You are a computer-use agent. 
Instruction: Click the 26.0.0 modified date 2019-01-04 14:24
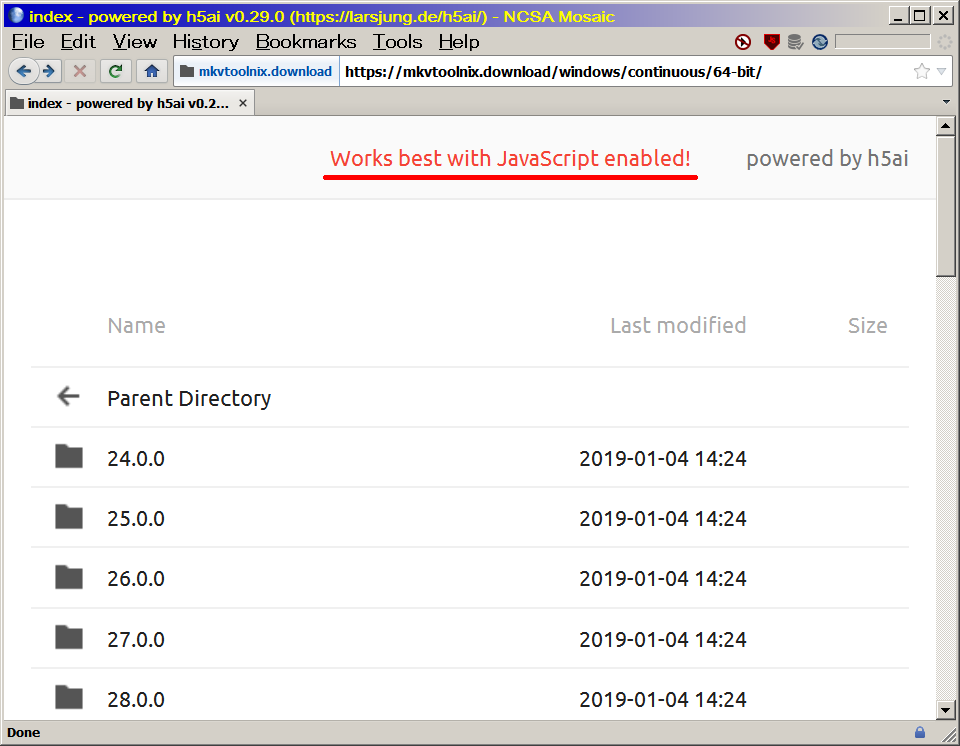[663, 578]
